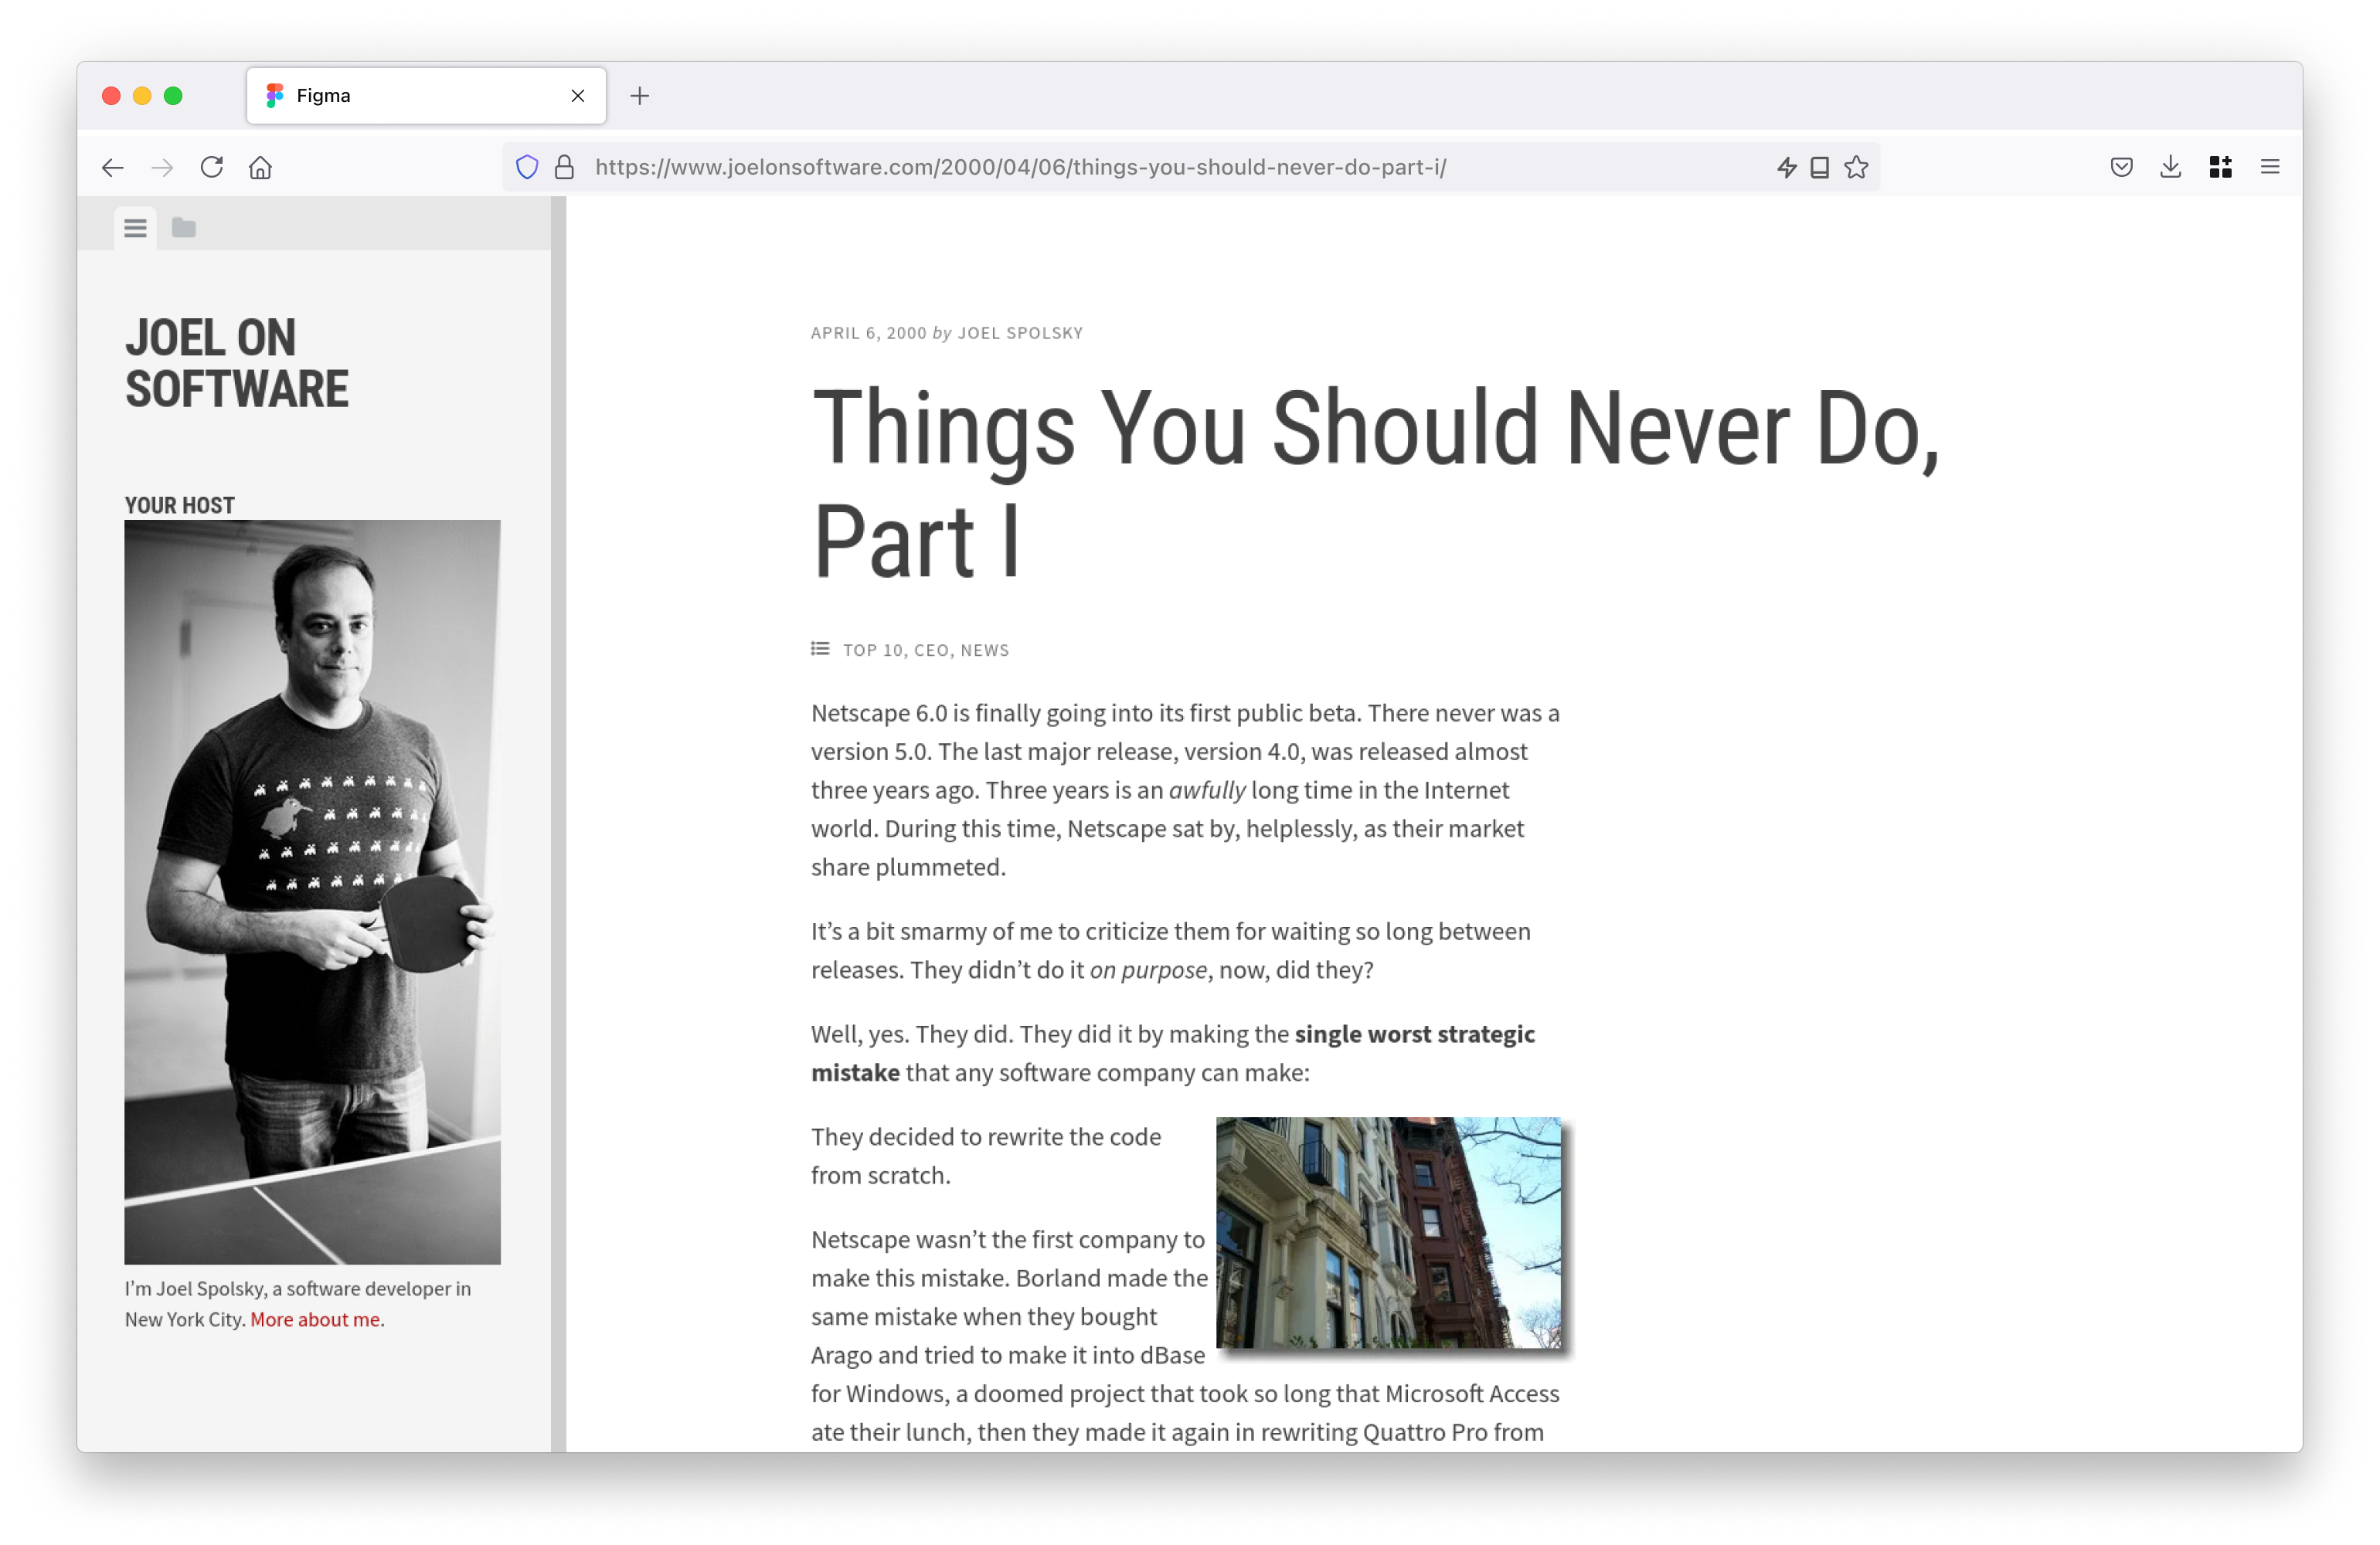Screen dimensions: 2380x1545
Task: Bookmark this page using the star
Action: tap(1856, 167)
